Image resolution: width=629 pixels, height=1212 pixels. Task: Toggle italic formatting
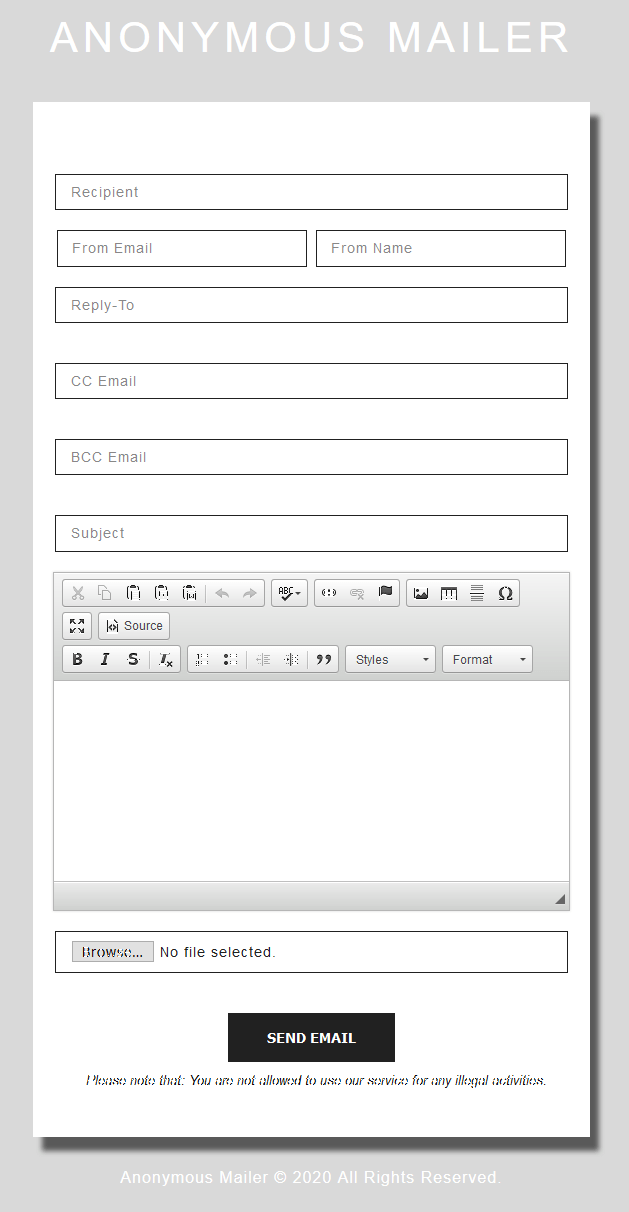105,660
